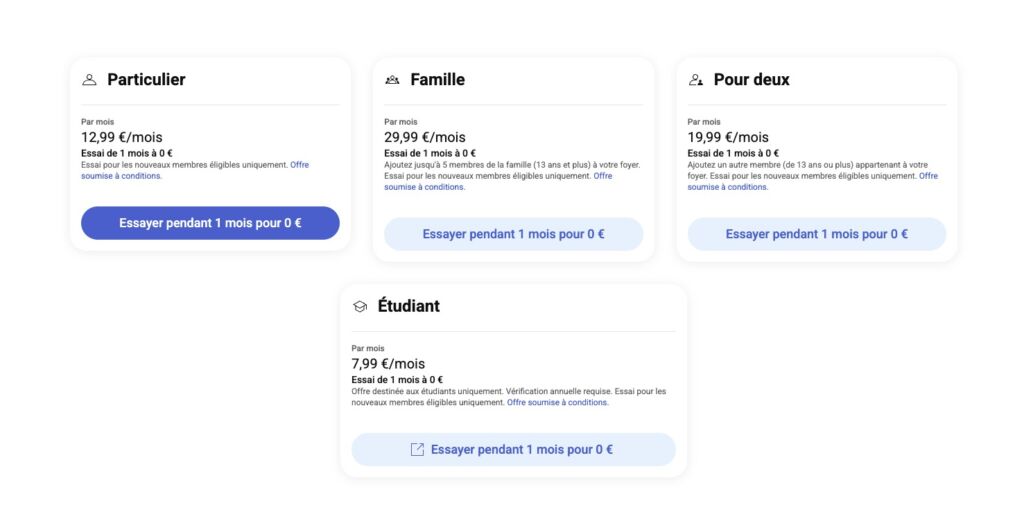Try the Pour deux plan for 0 €
This screenshot has width=1024, height=523.
[x=816, y=234]
